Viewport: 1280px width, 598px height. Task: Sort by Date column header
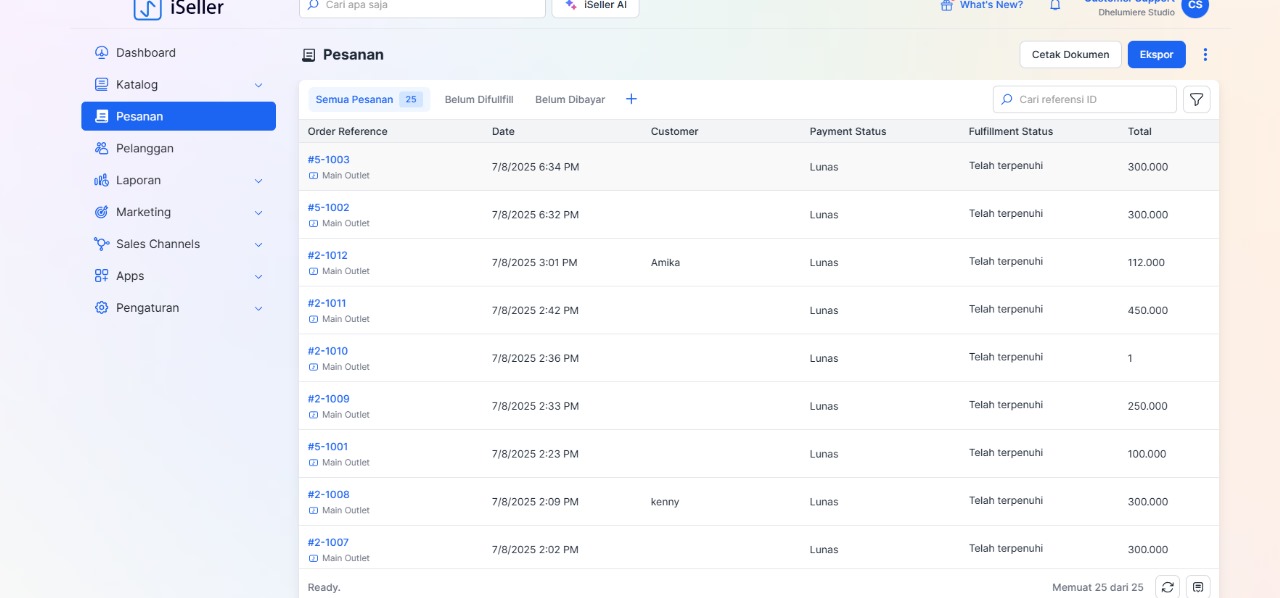(x=503, y=132)
